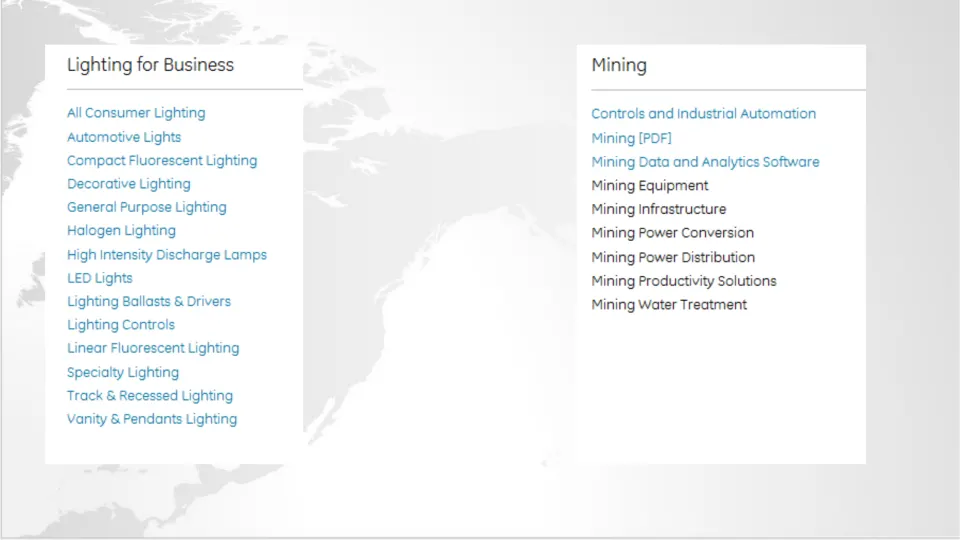Click the Lighting for Business heading
This screenshot has height=540, width=960.
(x=151, y=65)
